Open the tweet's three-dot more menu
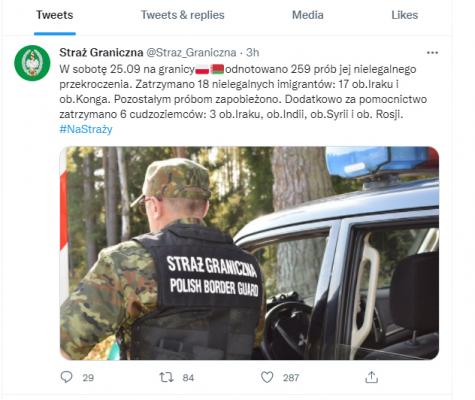475x400 pixels. pos(432,53)
